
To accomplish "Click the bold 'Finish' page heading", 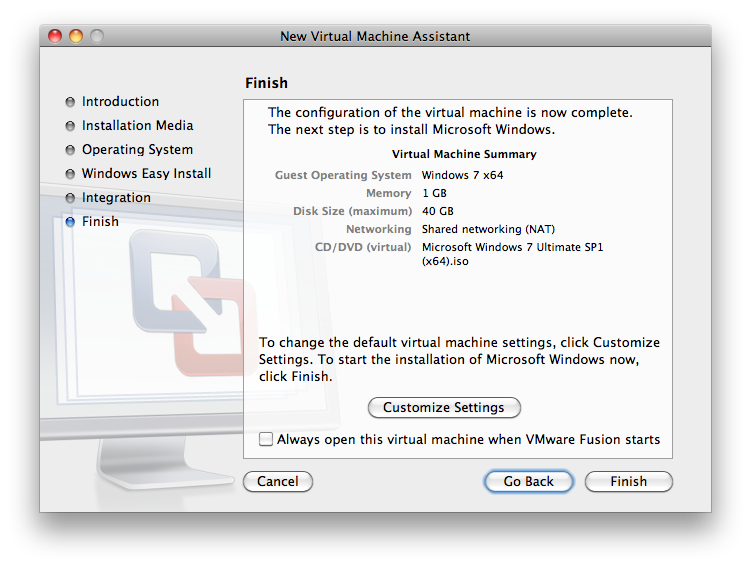I will pyautogui.click(x=267, y=83).
